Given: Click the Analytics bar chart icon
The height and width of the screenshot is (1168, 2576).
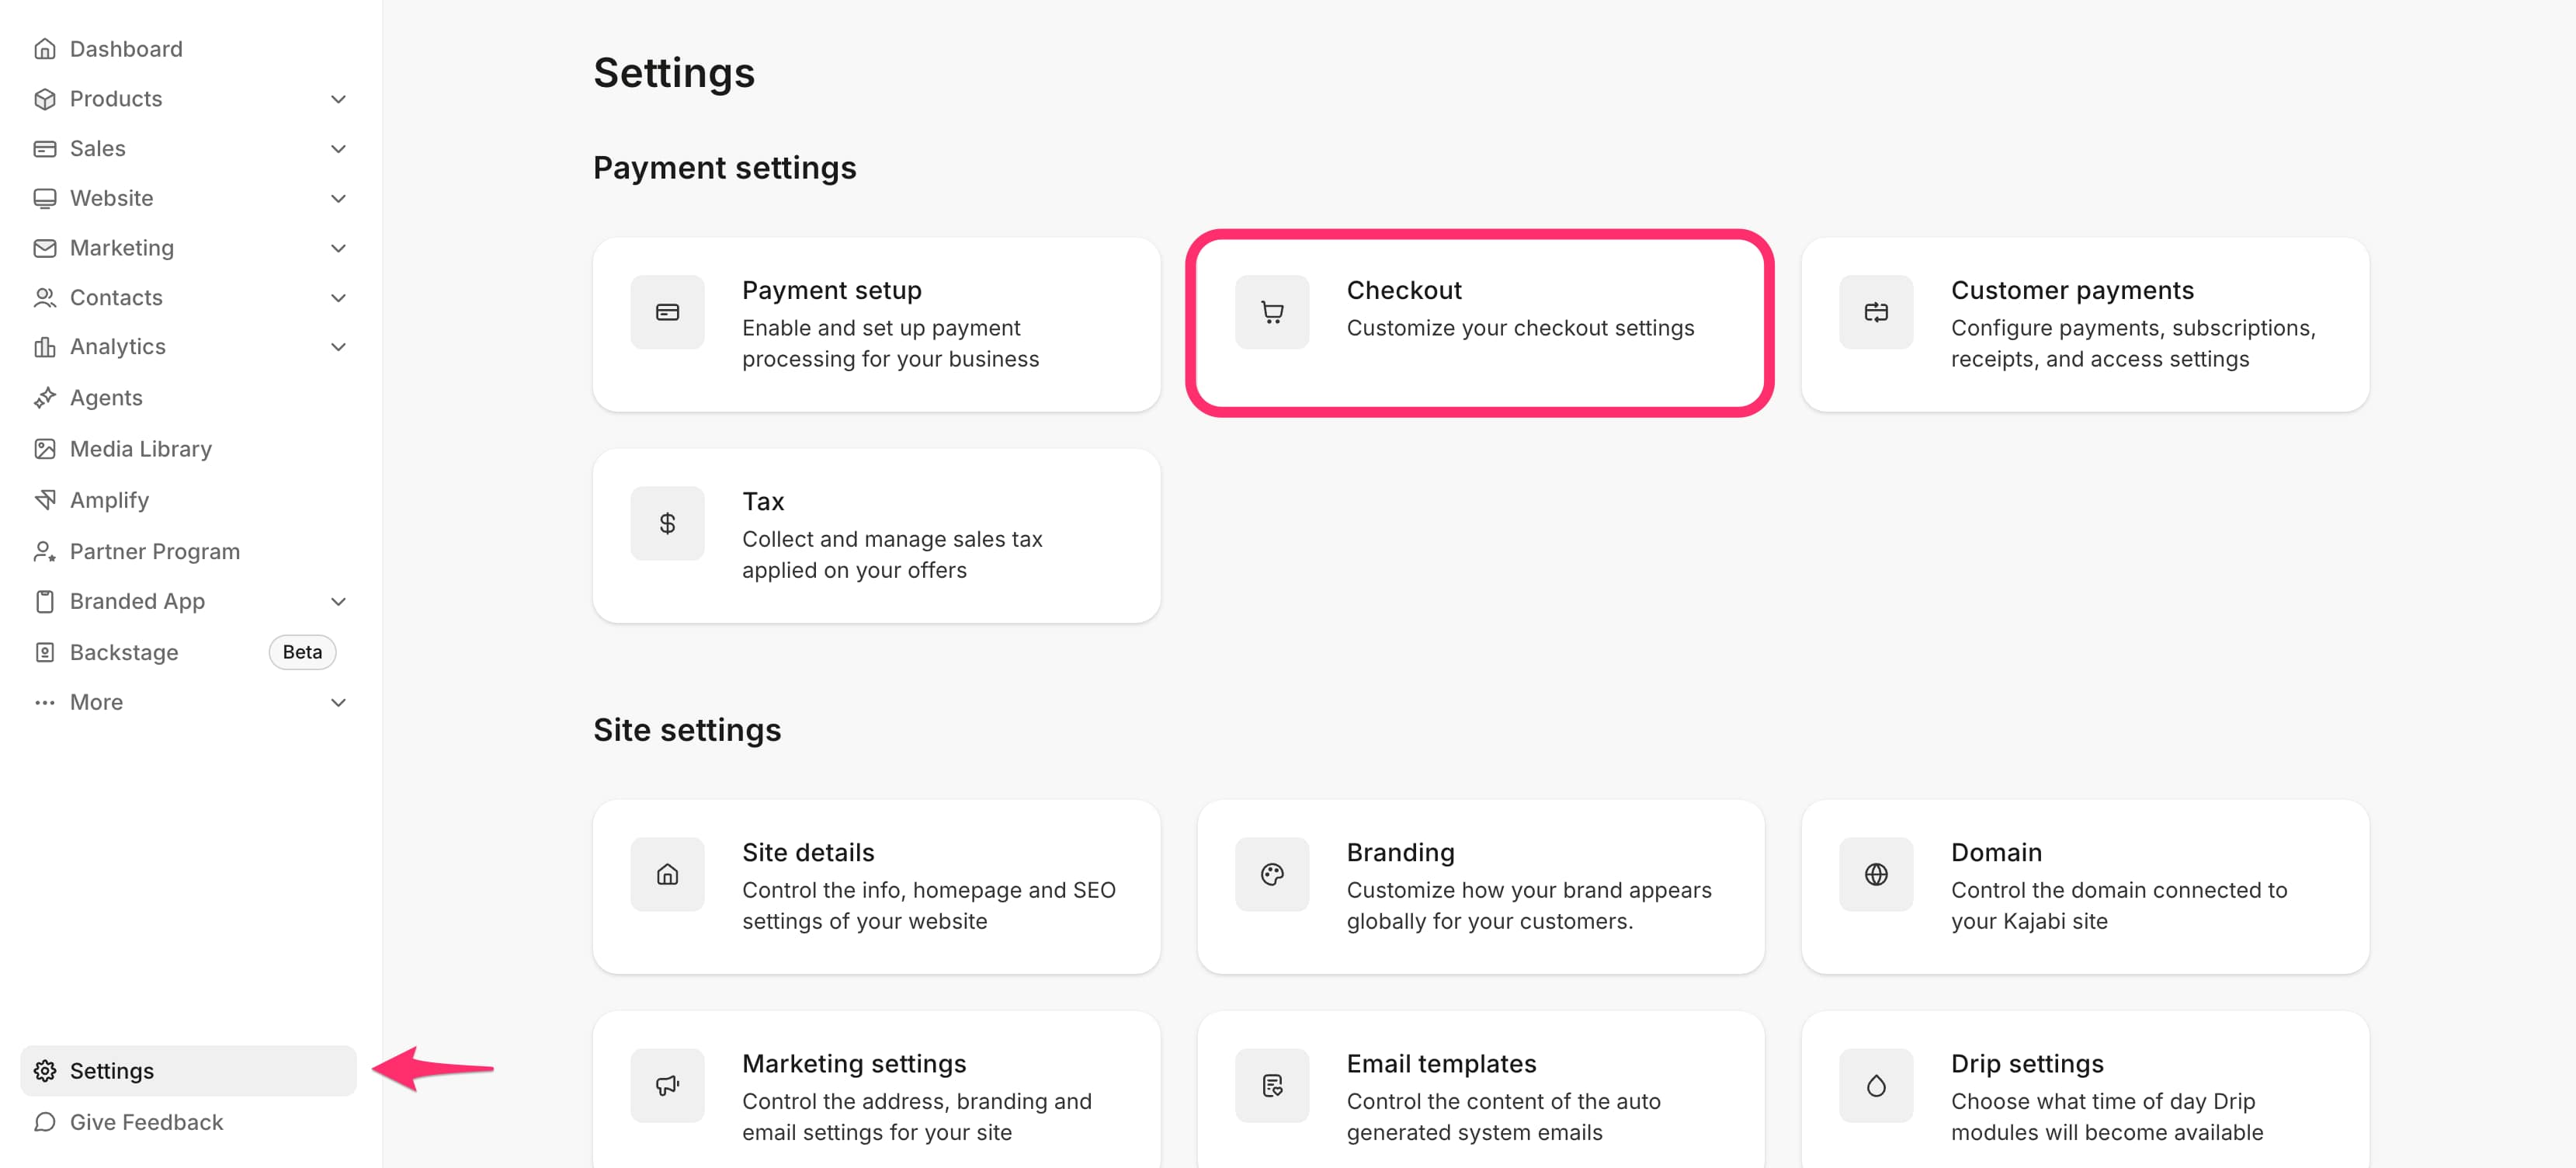Looking at the screenshot, I should pos(45,347).
